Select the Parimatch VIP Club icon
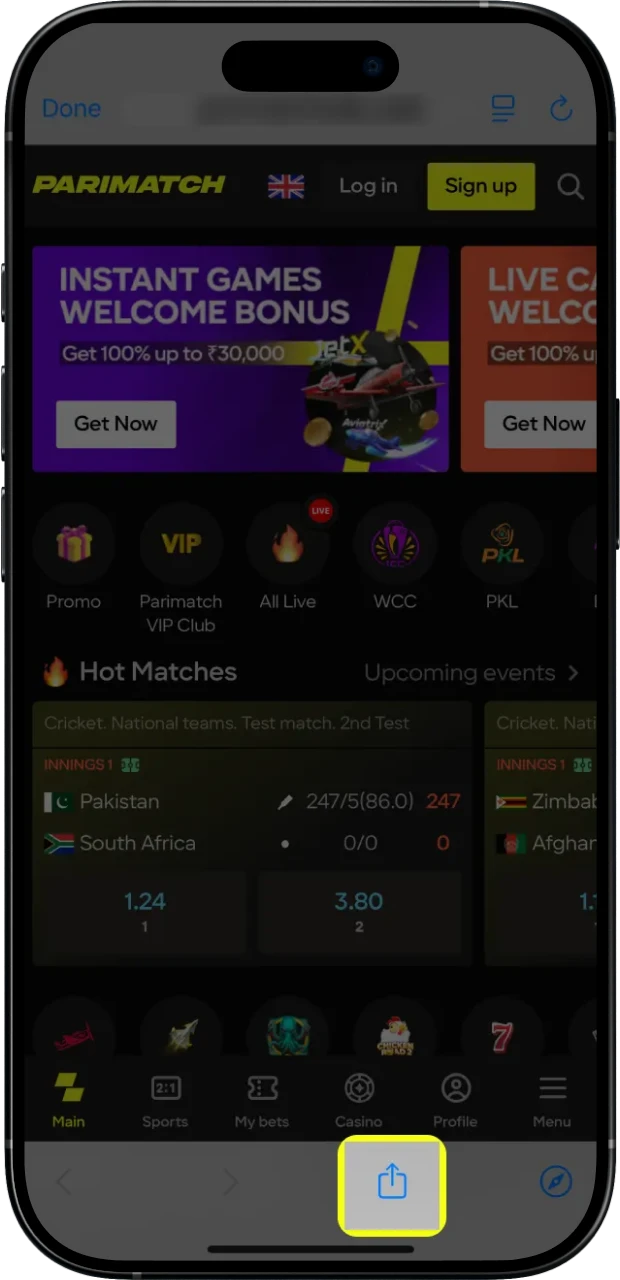Screen dimensions: 620x1280 tap(181, 544)
